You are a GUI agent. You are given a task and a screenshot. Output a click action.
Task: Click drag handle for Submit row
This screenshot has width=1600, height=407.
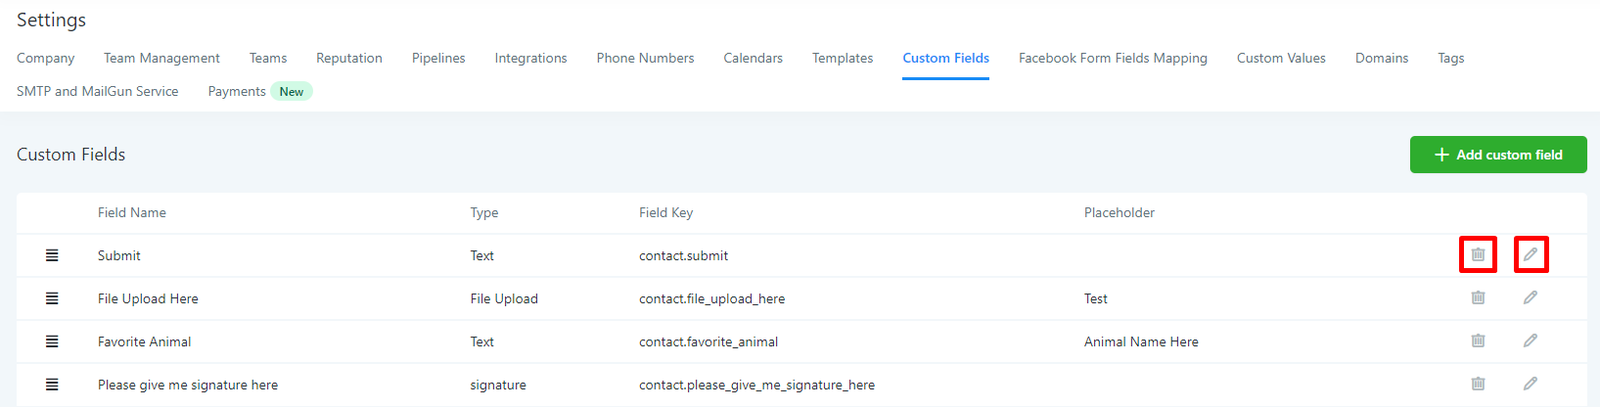52,256
